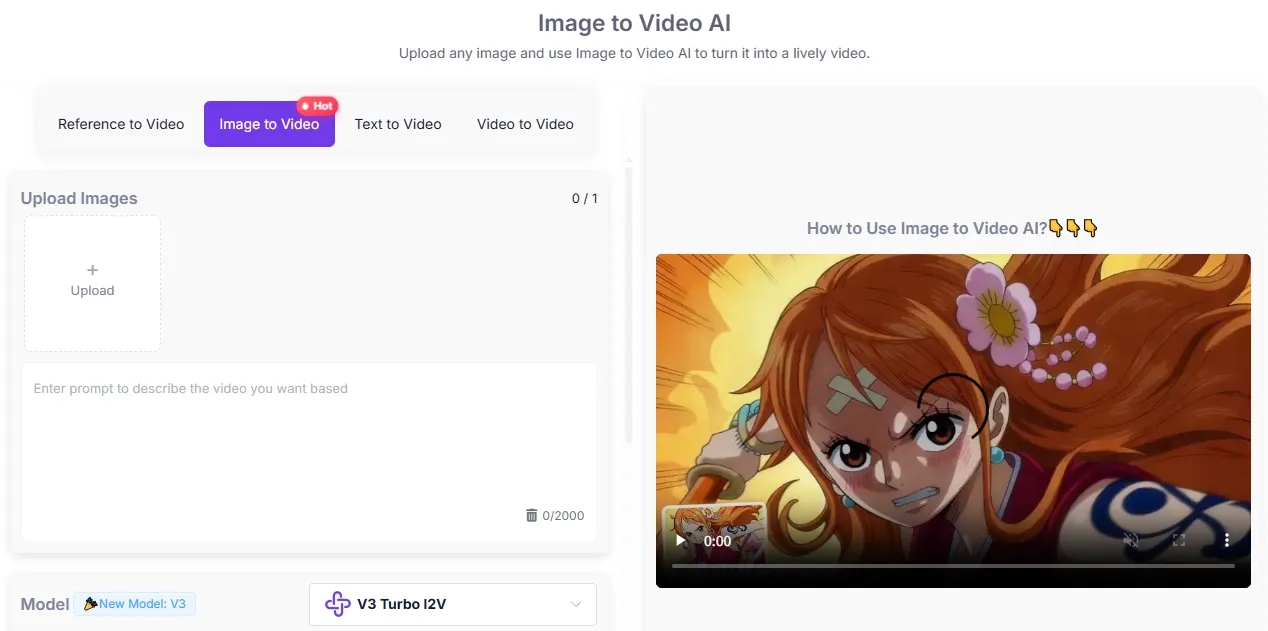This screenshot has width=1268, height=631.
Task: Click the V3 Turbo model logo icon
Action: pyautogui.click(x=338, y=604)
